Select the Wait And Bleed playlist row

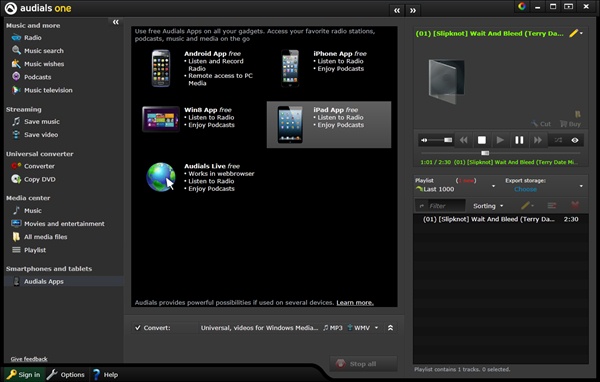501,219
